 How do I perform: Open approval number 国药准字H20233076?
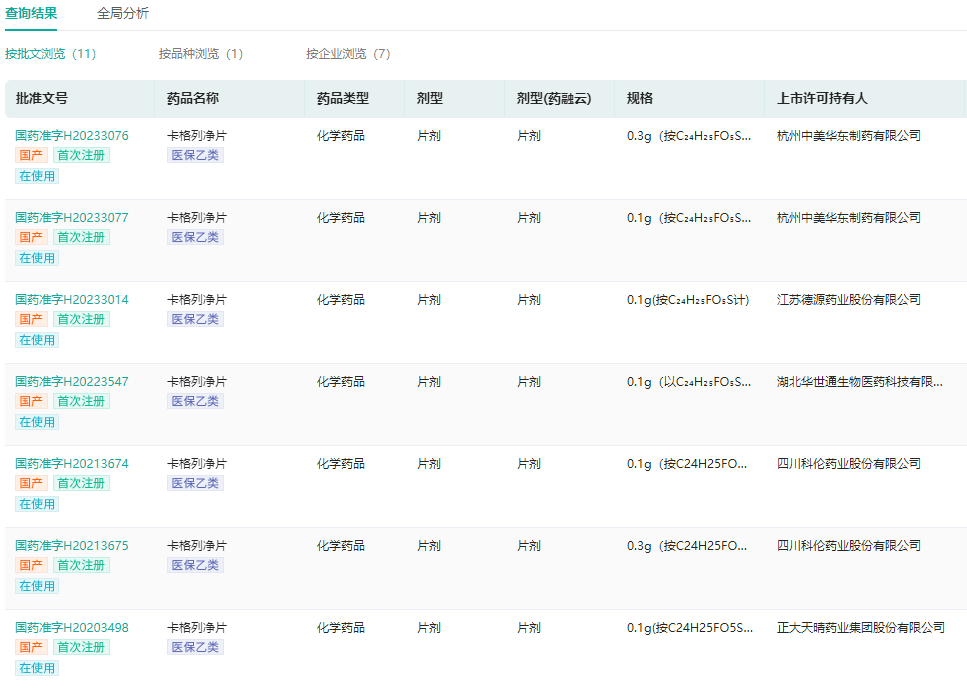pyautogui.click(x=72, y=136)
